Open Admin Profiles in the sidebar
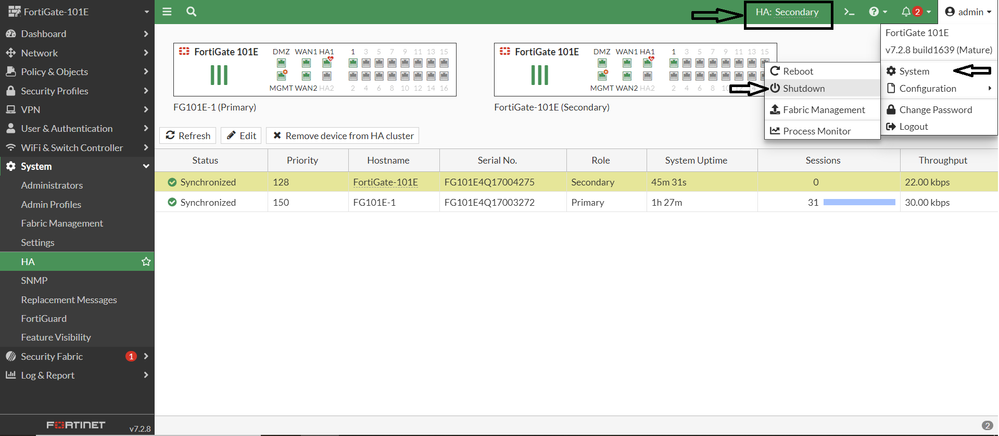 (x=51, y=205)
